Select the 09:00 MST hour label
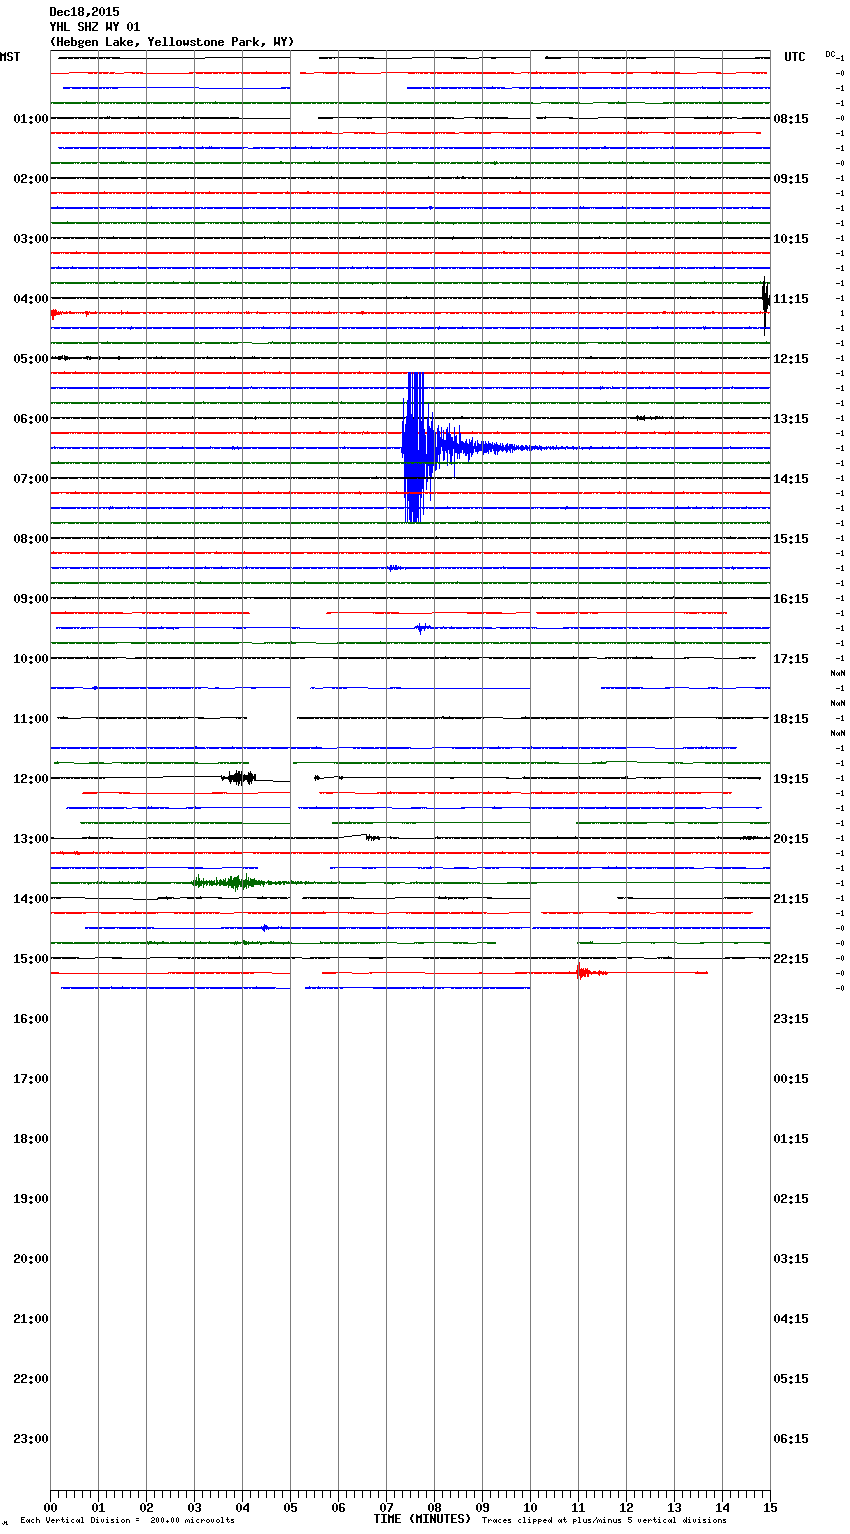 pos(31,599)
